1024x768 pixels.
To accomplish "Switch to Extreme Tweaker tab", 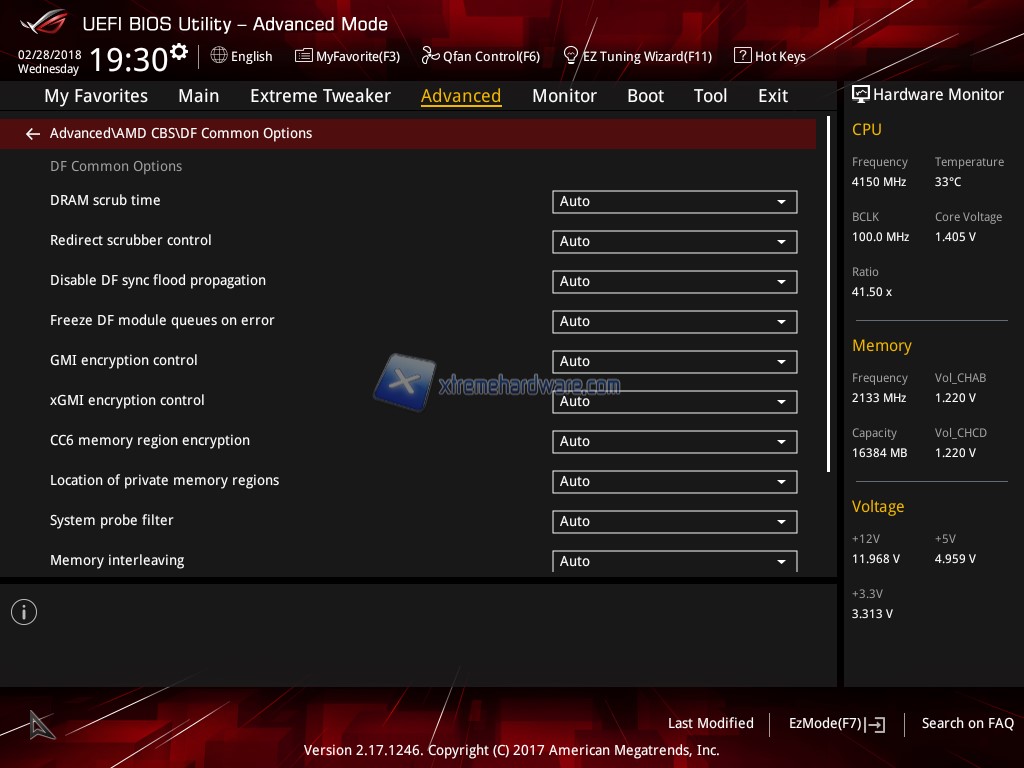I will click(320, 96).
